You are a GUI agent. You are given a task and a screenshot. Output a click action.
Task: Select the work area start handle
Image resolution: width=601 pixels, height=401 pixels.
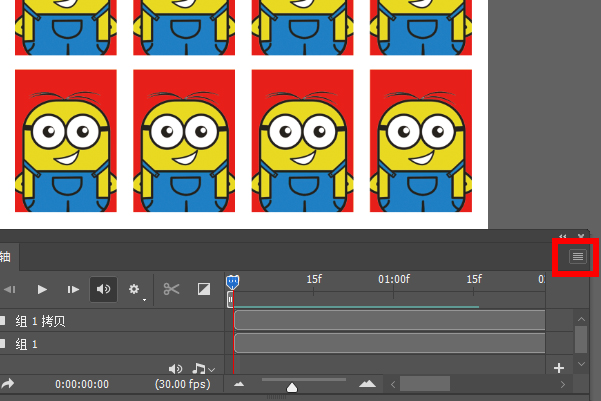point(230,299)
